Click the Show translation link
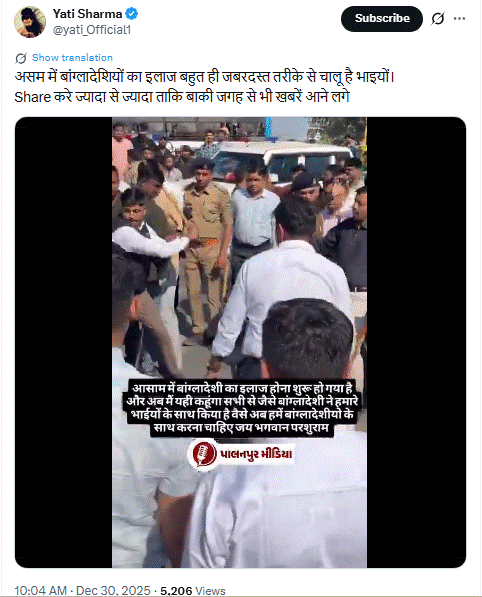Image resolution: width=482 pixels, height=597 pixels. (72, 57)
